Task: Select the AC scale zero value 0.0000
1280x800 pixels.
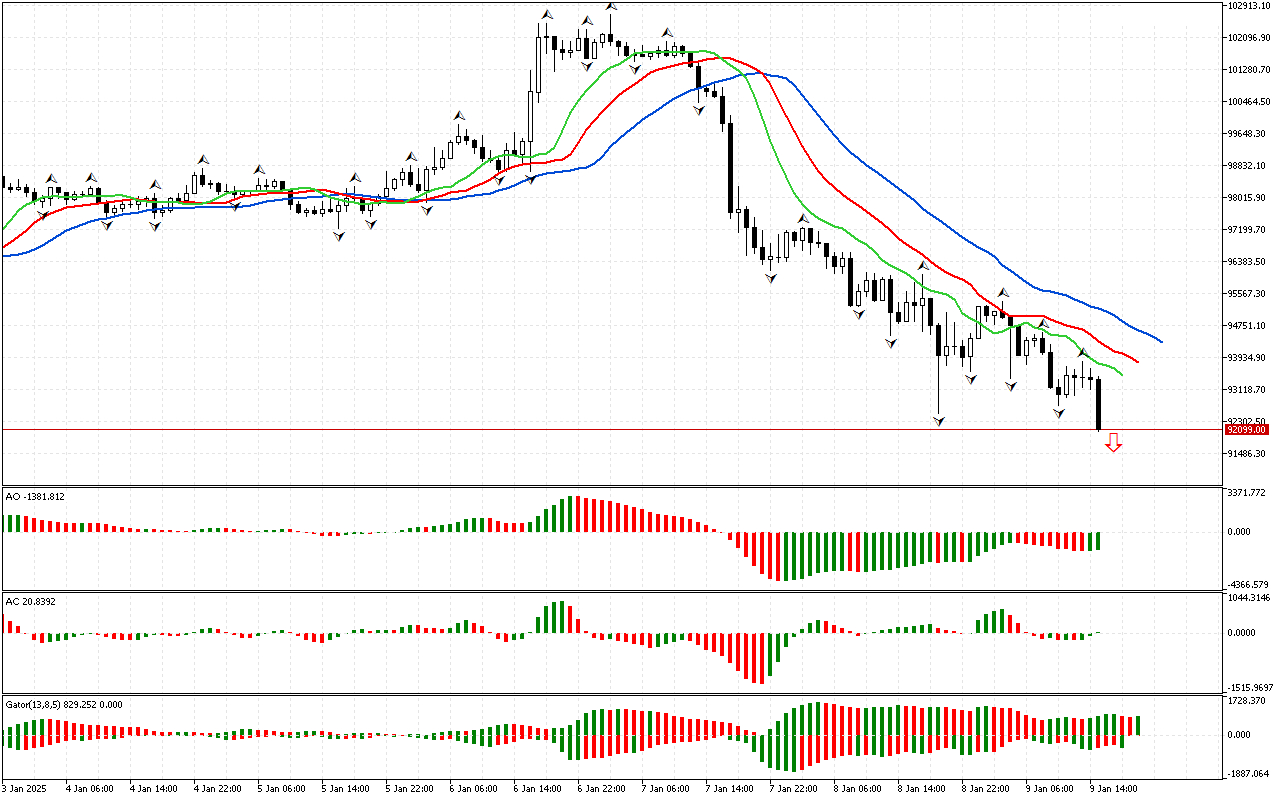Action: (x=1243, y=633)
